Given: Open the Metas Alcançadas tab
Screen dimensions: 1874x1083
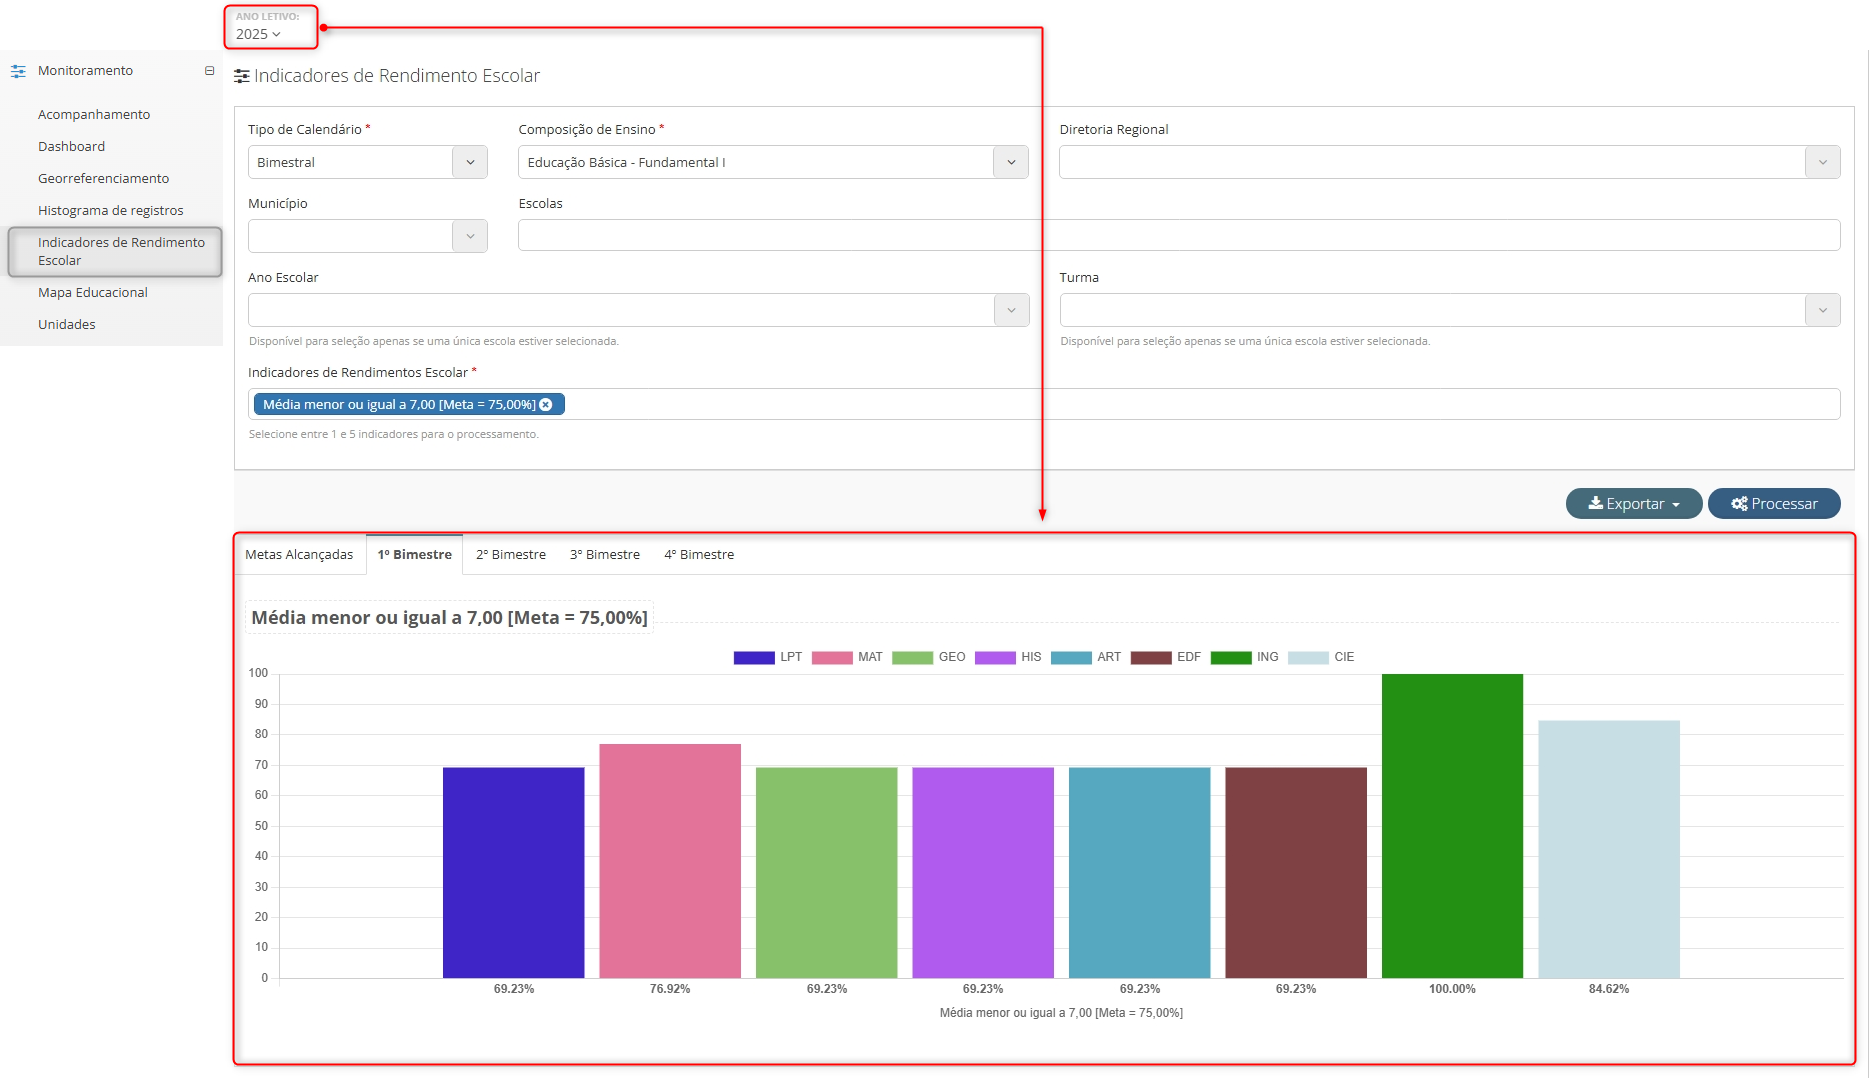Looking at the screenshot, I should click(299, 555).
